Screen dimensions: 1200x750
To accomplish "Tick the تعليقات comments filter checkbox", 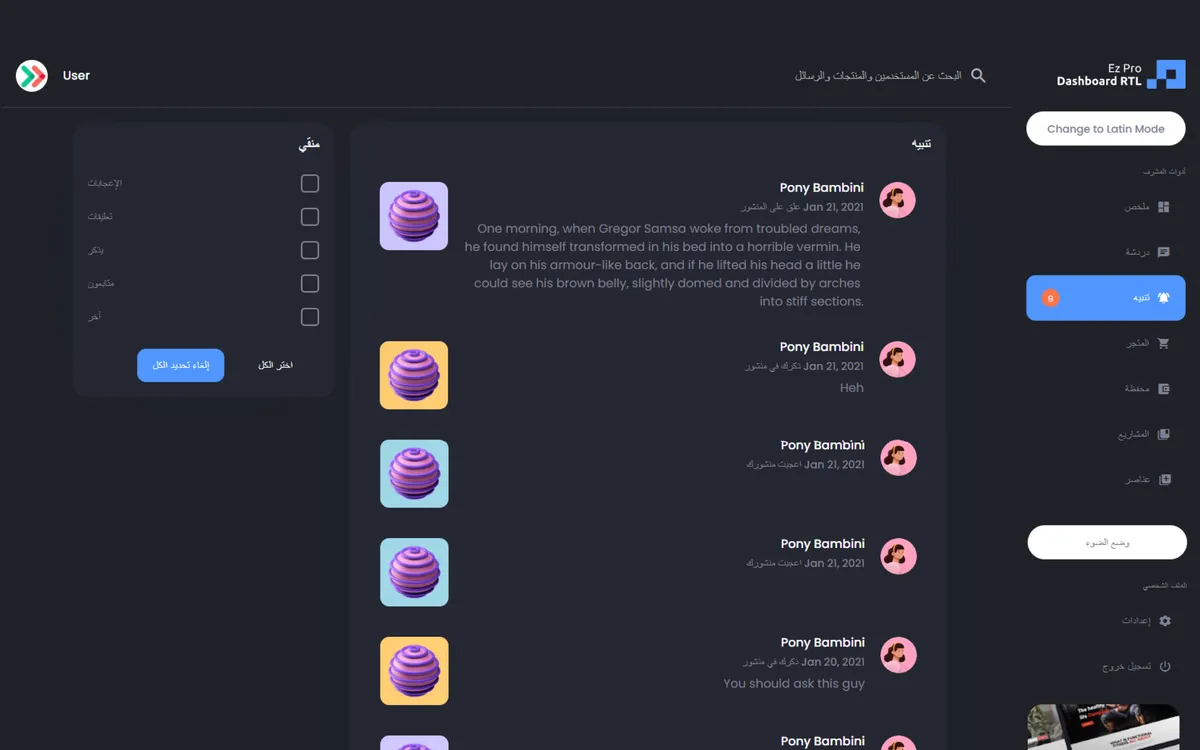I will (x=310, y=217).
